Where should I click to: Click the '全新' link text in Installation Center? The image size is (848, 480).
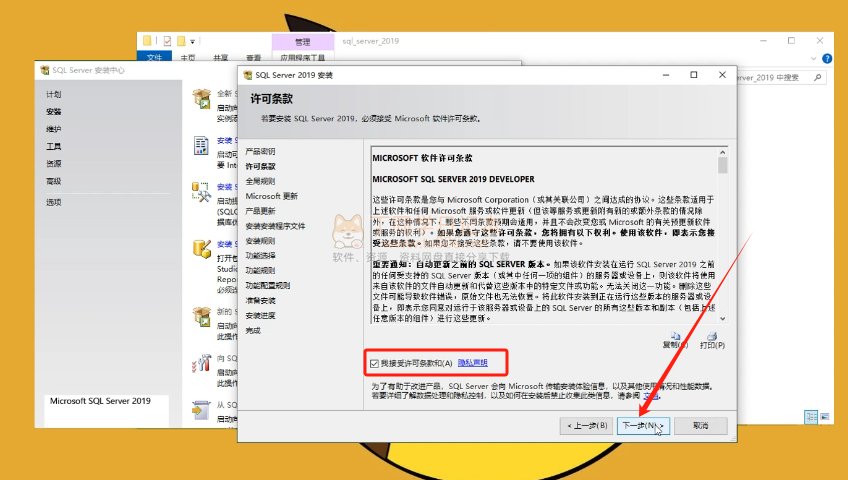pos(225,94)
